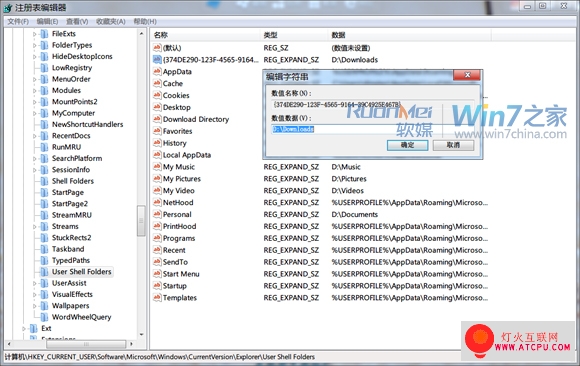Click the Taskband folder icon
The height and width of the screenshot is (366, 580).
(44, 249)
